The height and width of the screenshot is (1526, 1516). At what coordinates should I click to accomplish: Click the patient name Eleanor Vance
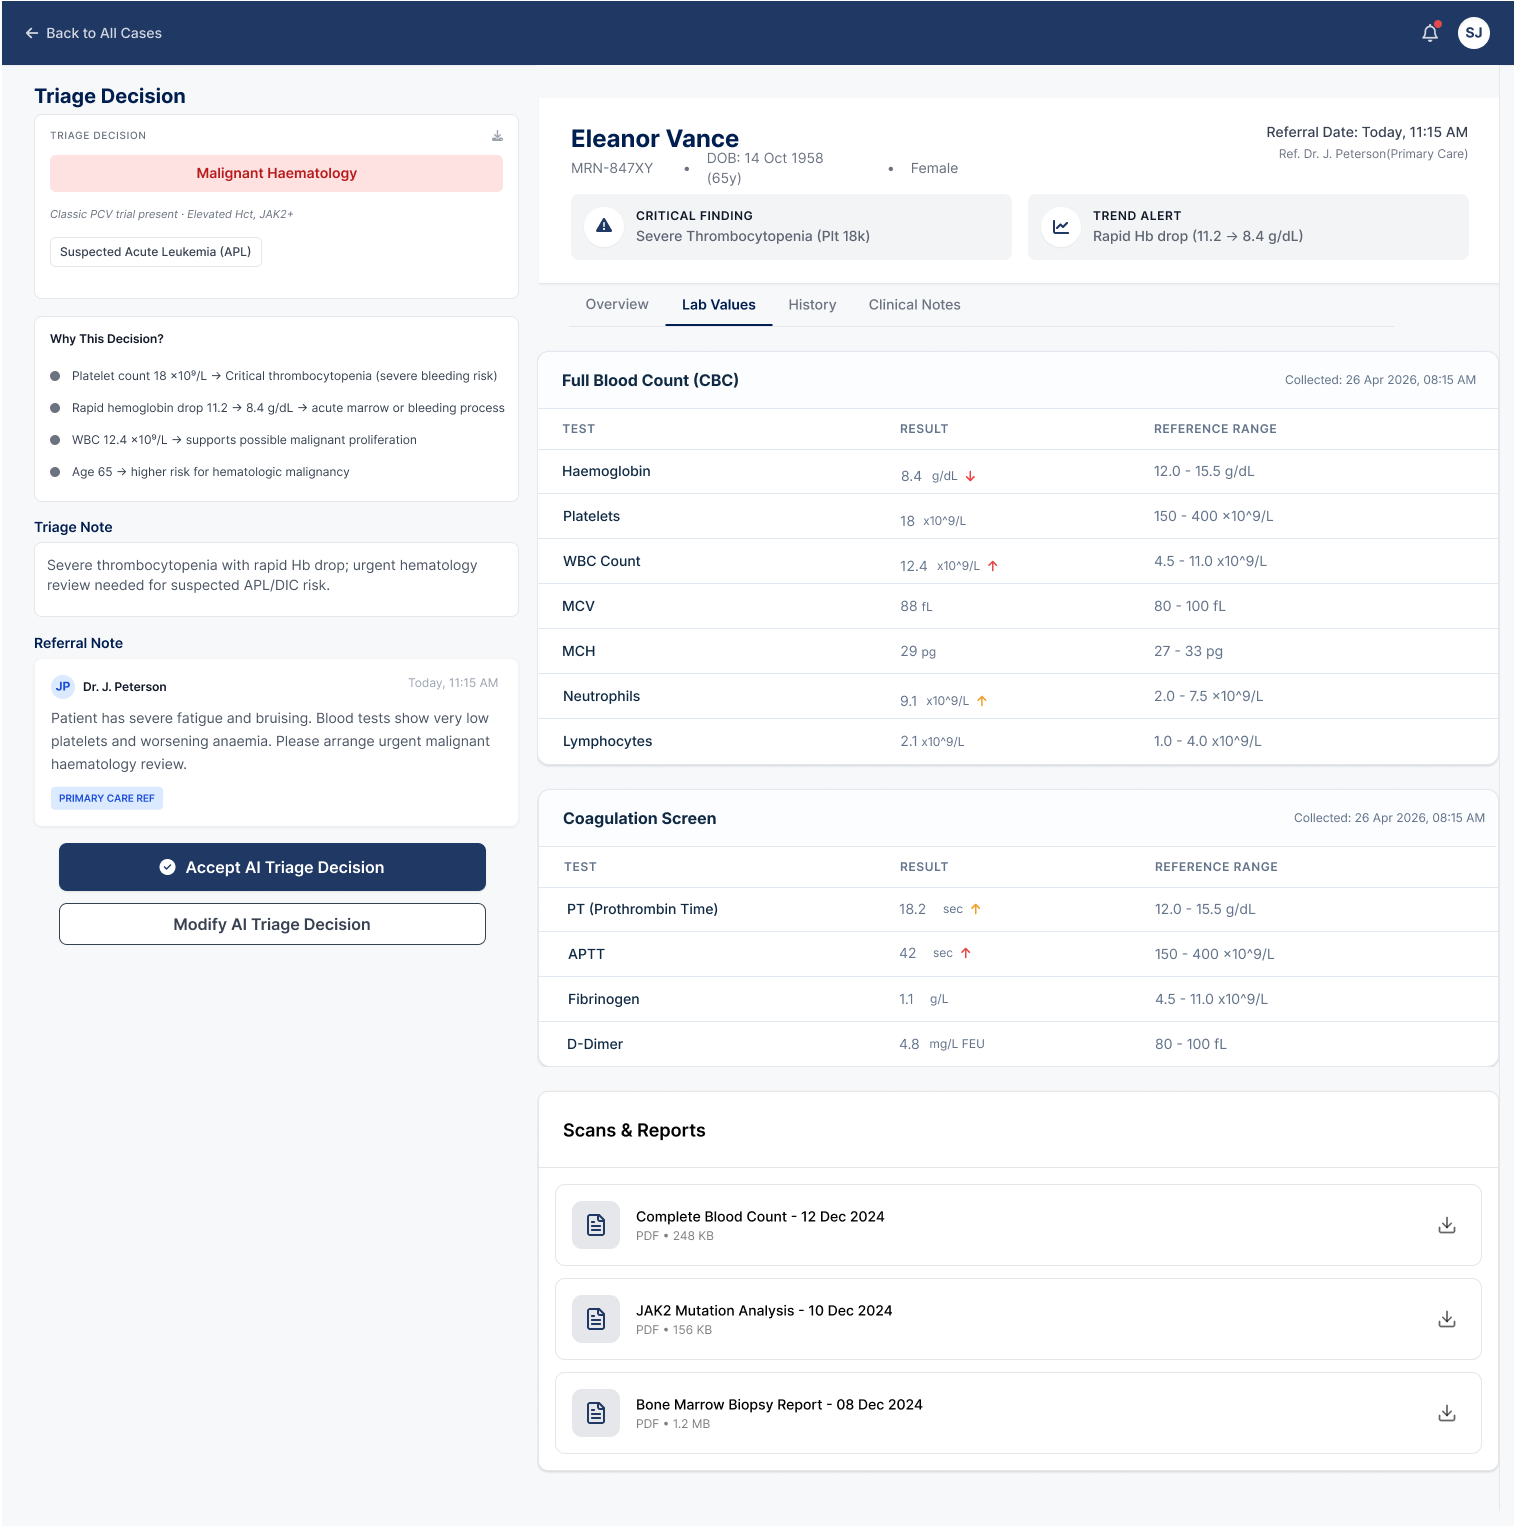click(655, 139)
